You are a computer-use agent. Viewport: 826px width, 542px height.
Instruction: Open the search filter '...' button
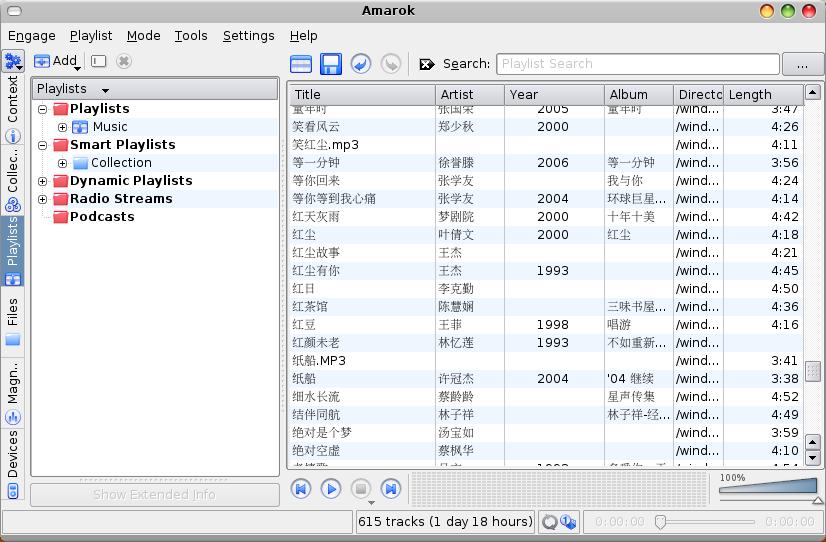point(802,64)
